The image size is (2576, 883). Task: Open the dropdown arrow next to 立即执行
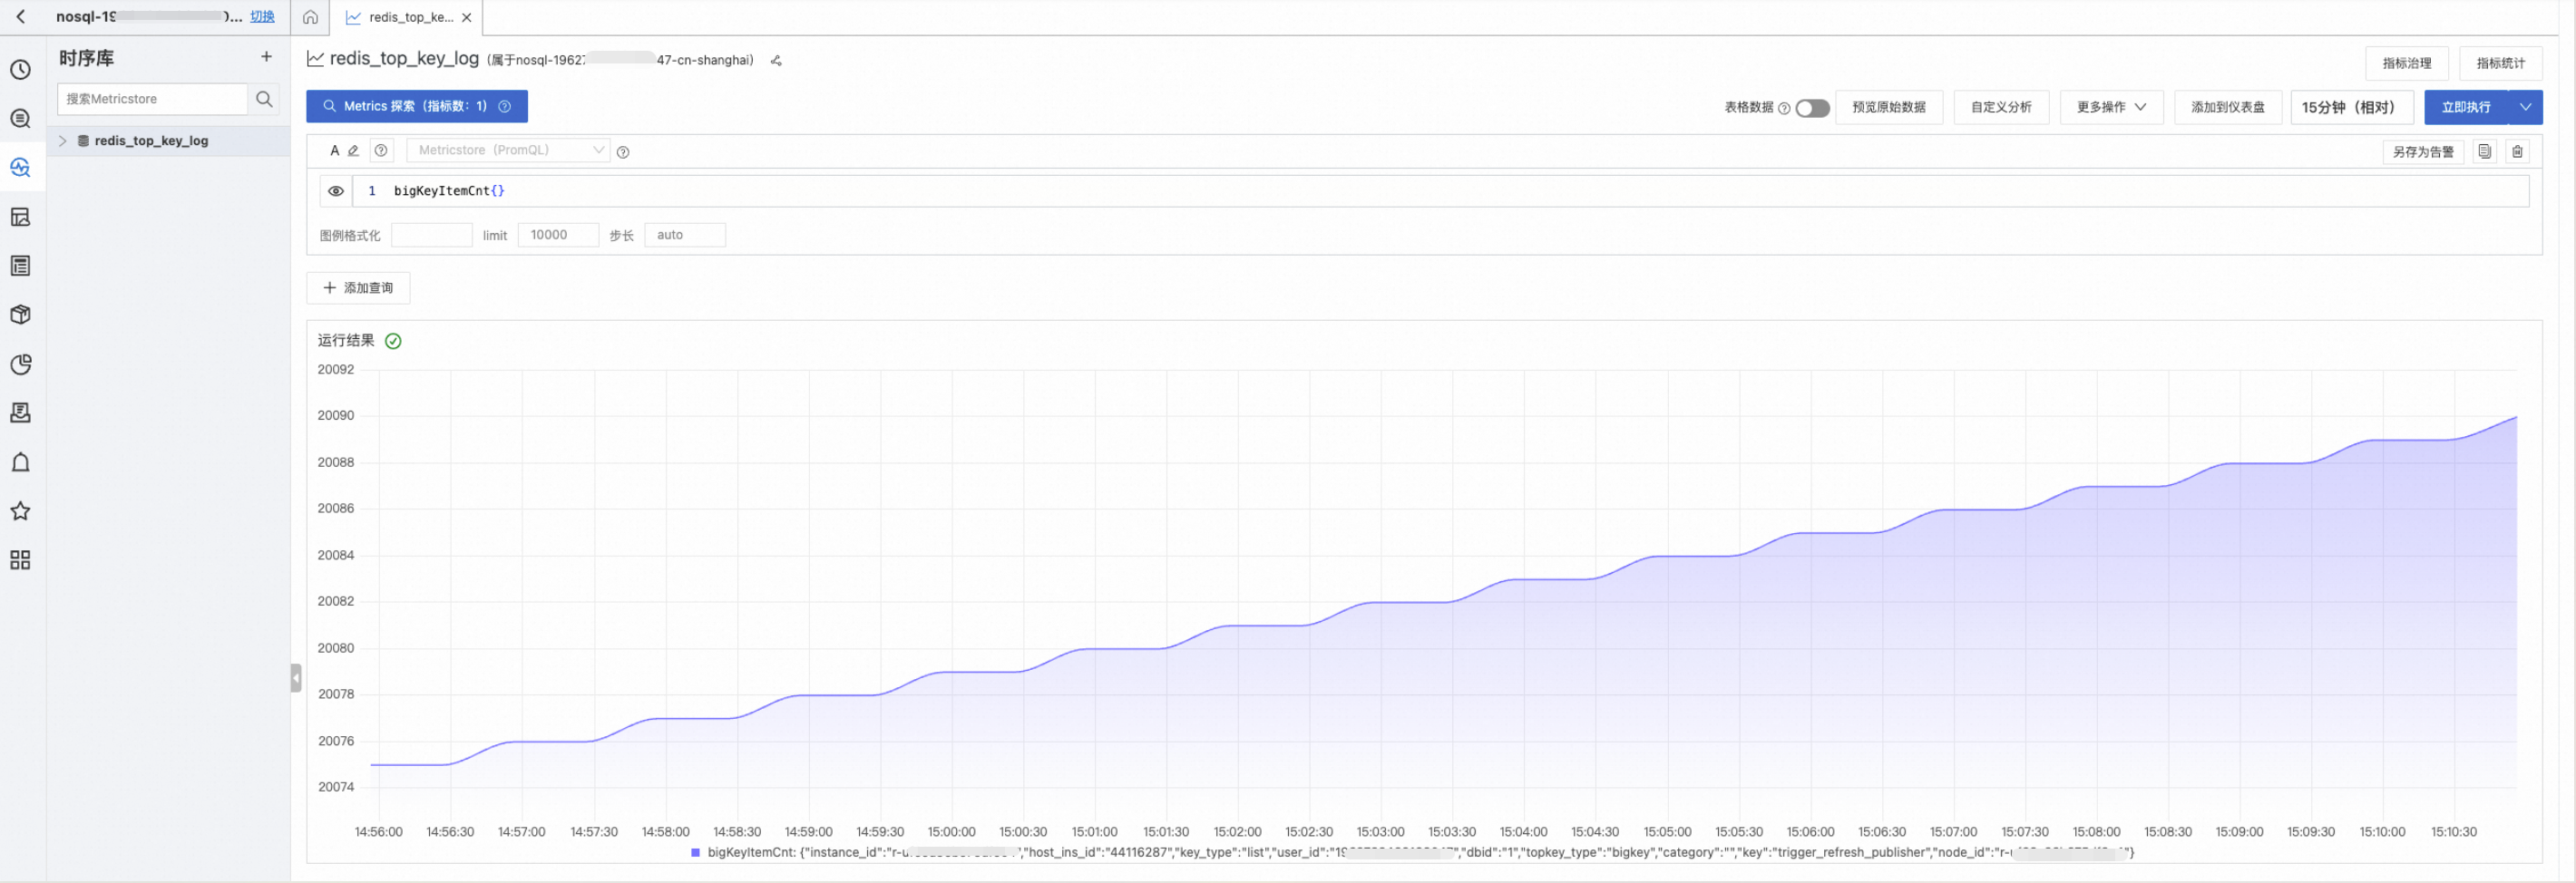tap(2526, 107)
